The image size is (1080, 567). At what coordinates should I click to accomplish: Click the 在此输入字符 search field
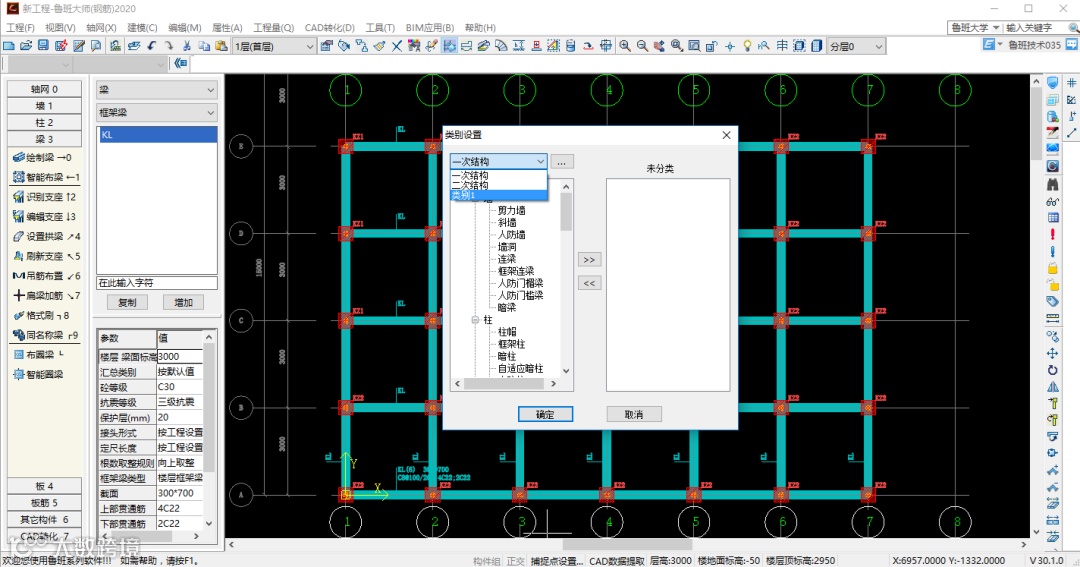157,283
